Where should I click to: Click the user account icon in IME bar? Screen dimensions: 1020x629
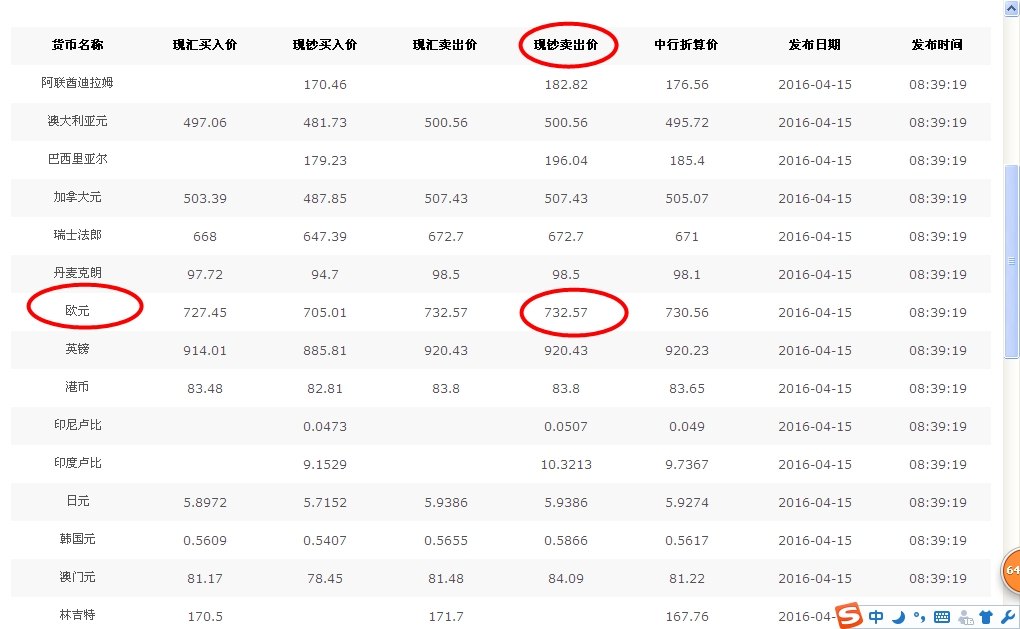966,617
